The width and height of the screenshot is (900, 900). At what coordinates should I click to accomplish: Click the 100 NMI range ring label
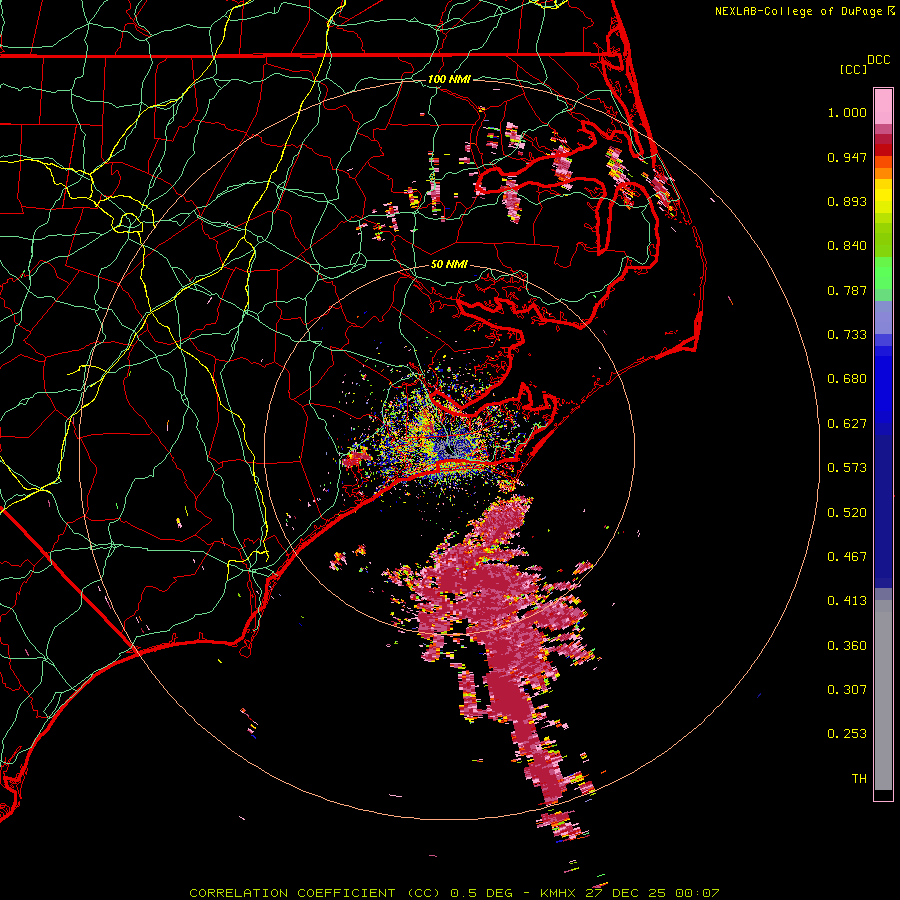pos(449,79)
